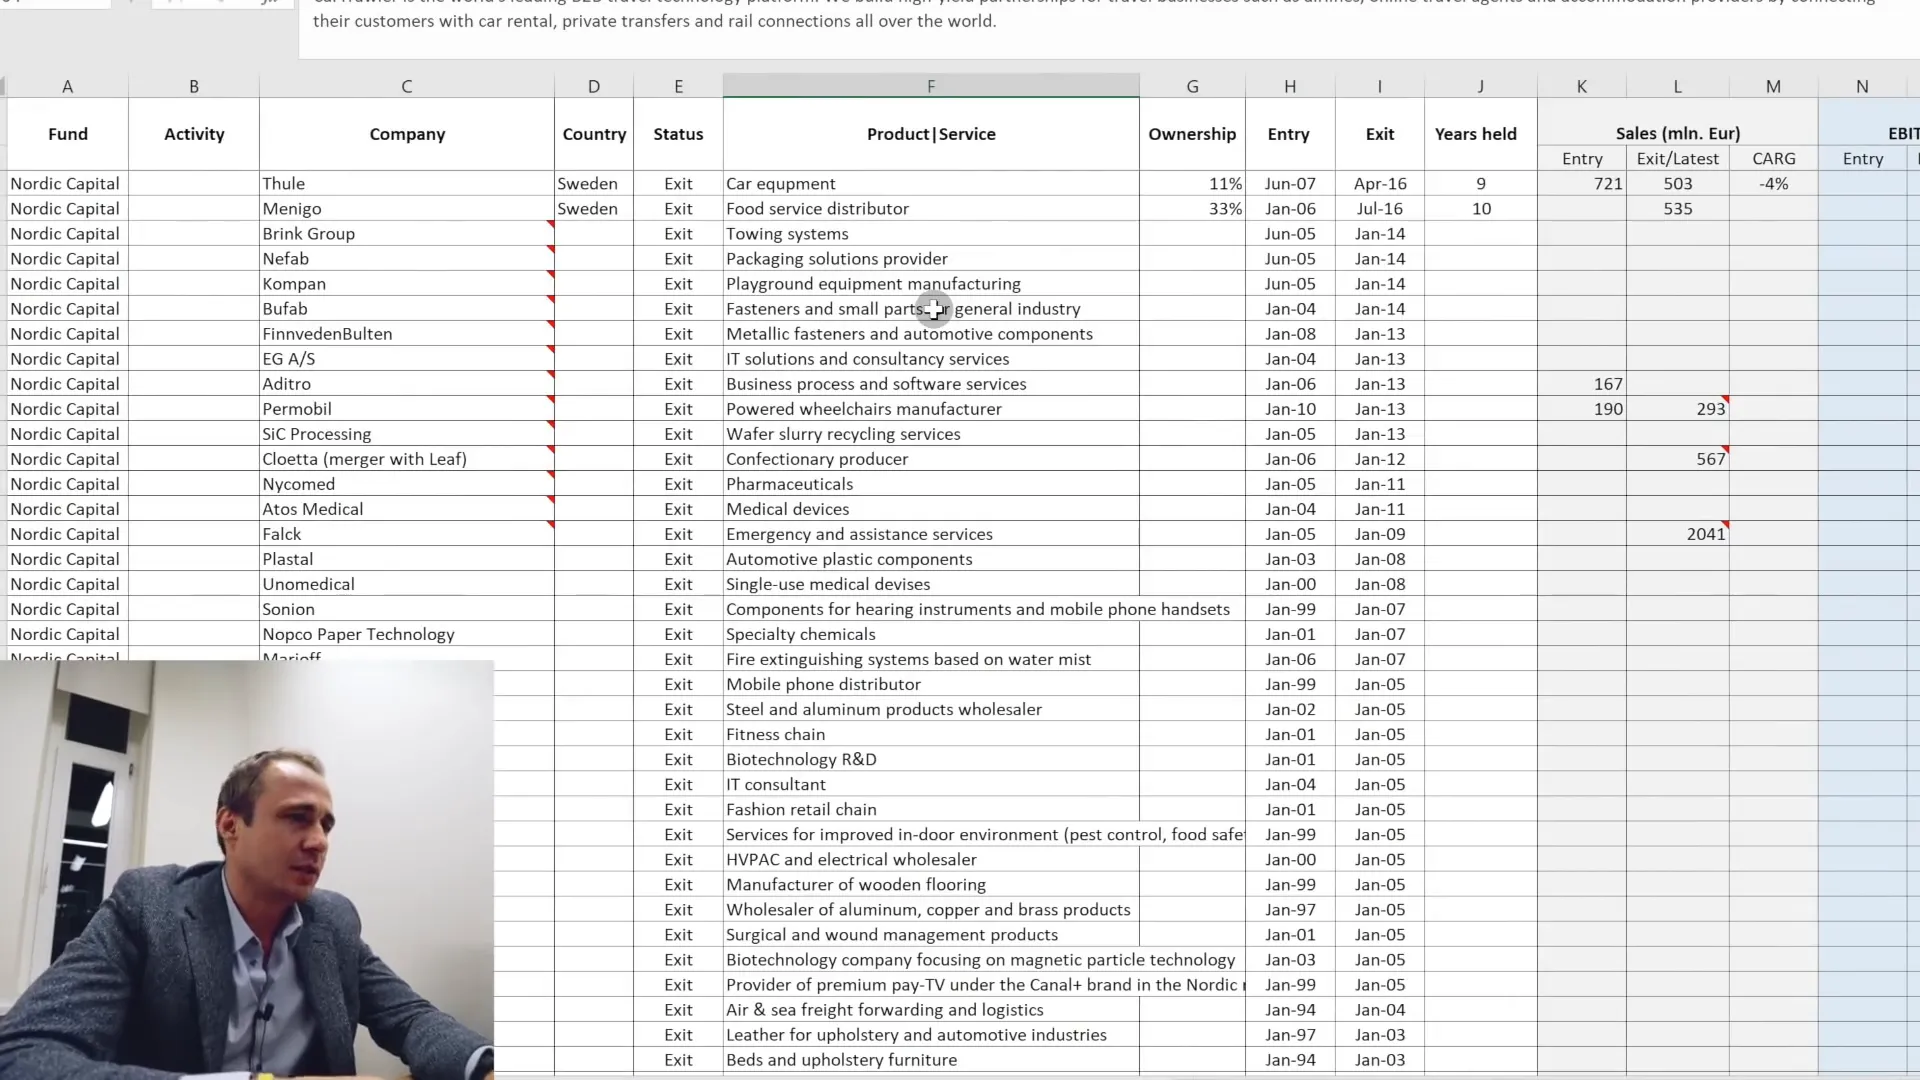The height and width of the screenshot is (1080, 1920).
Task: Click the CARG subheader cell
Action: 1773,158
